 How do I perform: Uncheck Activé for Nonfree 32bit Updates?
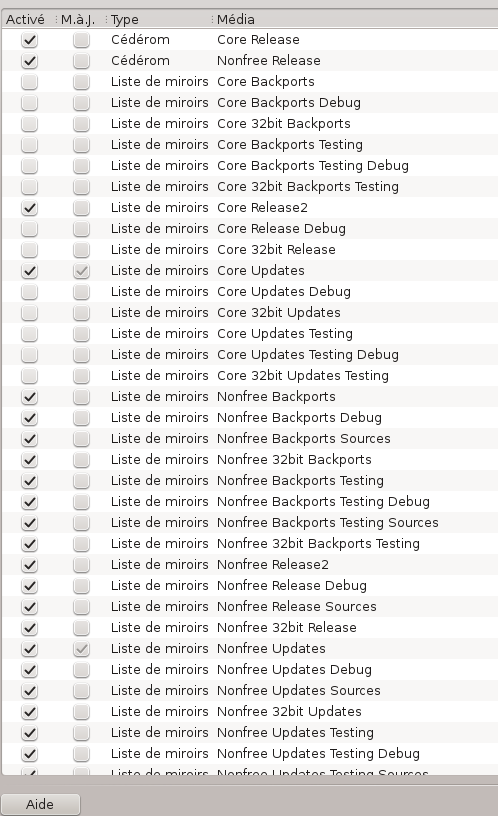coord(30,711)
